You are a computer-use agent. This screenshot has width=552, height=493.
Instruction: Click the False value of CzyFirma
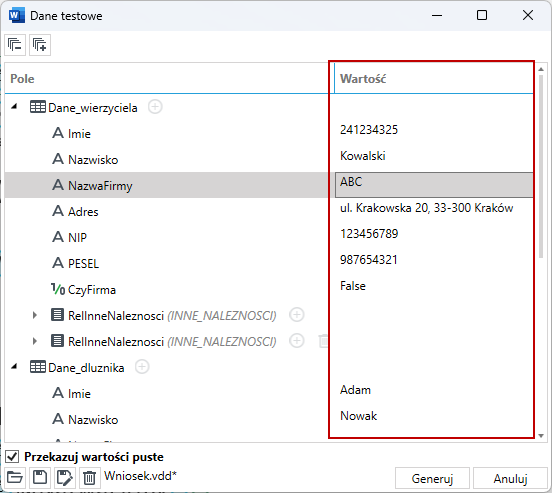[353, 286]
